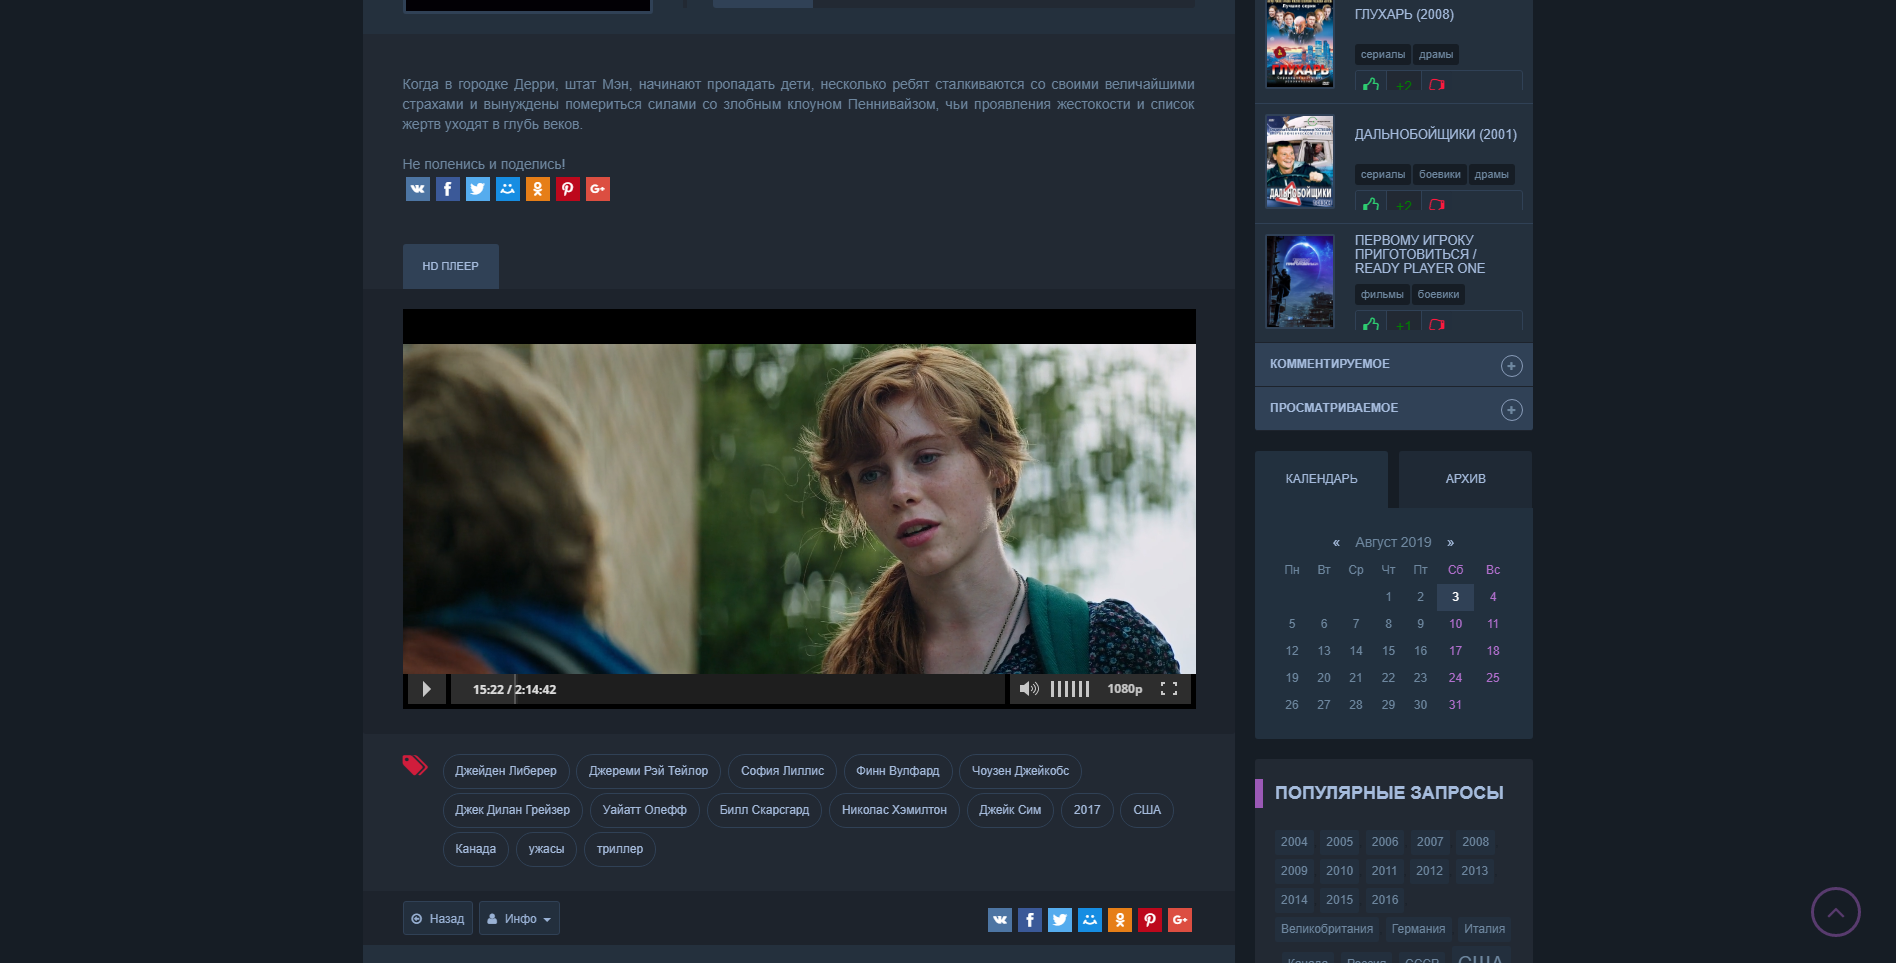Click Odnoklassniki share icon below tags
This screenshot has height=963, width=1896.
(1119, 920)
